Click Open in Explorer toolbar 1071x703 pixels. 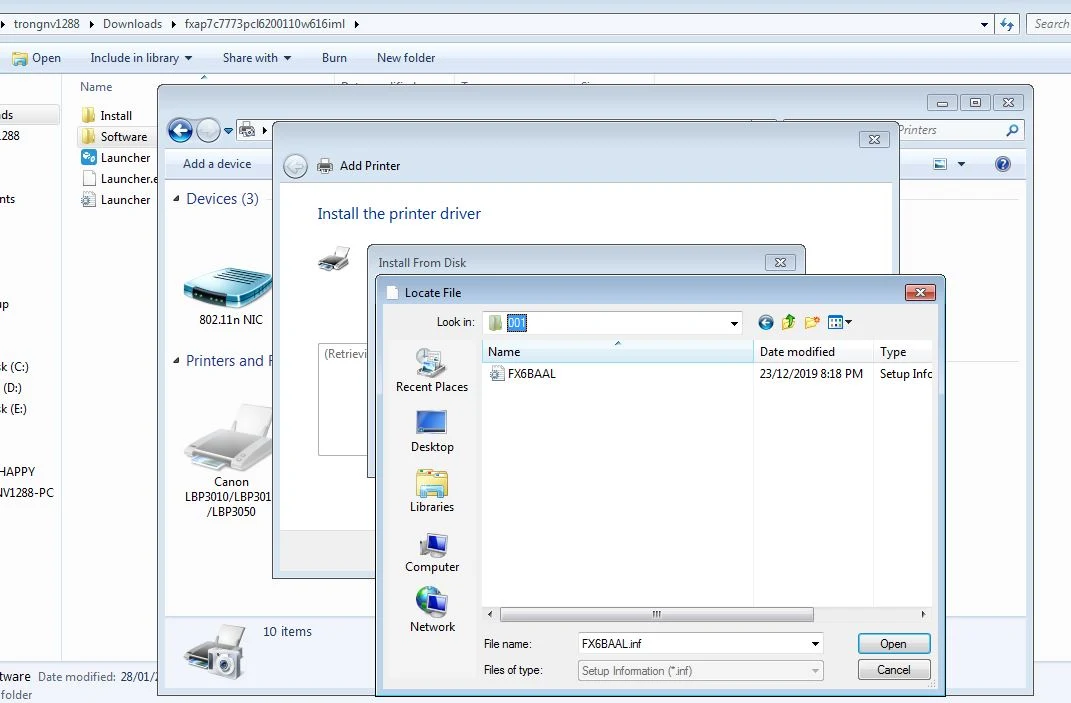(x=37, y=58)
